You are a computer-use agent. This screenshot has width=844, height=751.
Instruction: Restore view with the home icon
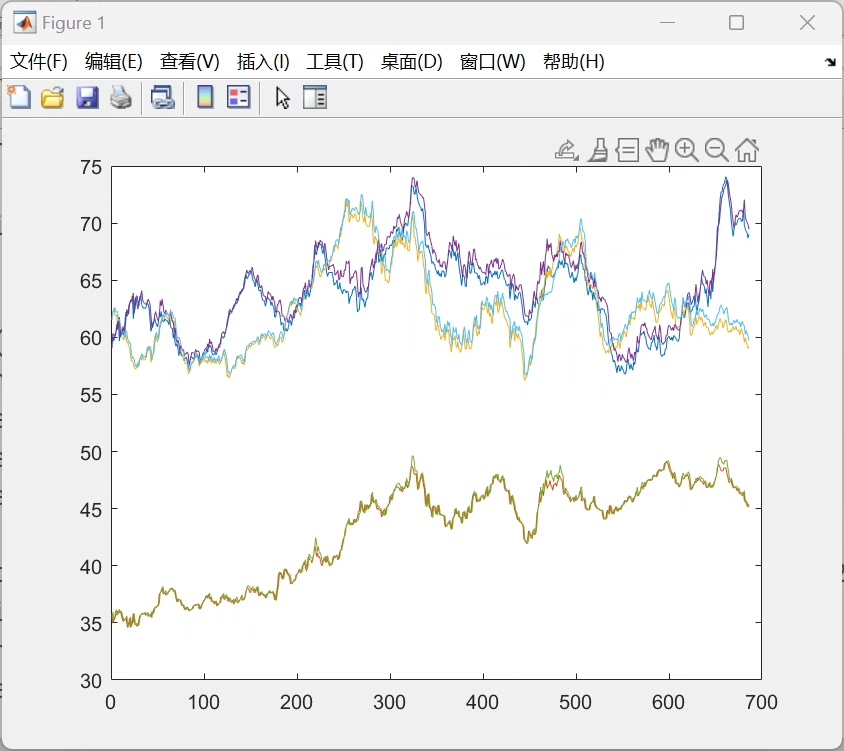point(747,150)
